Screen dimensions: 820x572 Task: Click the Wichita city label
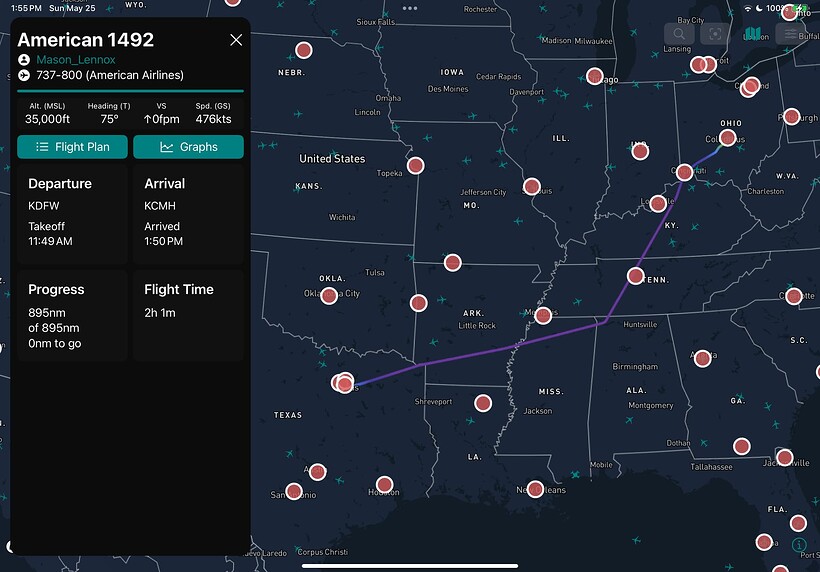342,217
